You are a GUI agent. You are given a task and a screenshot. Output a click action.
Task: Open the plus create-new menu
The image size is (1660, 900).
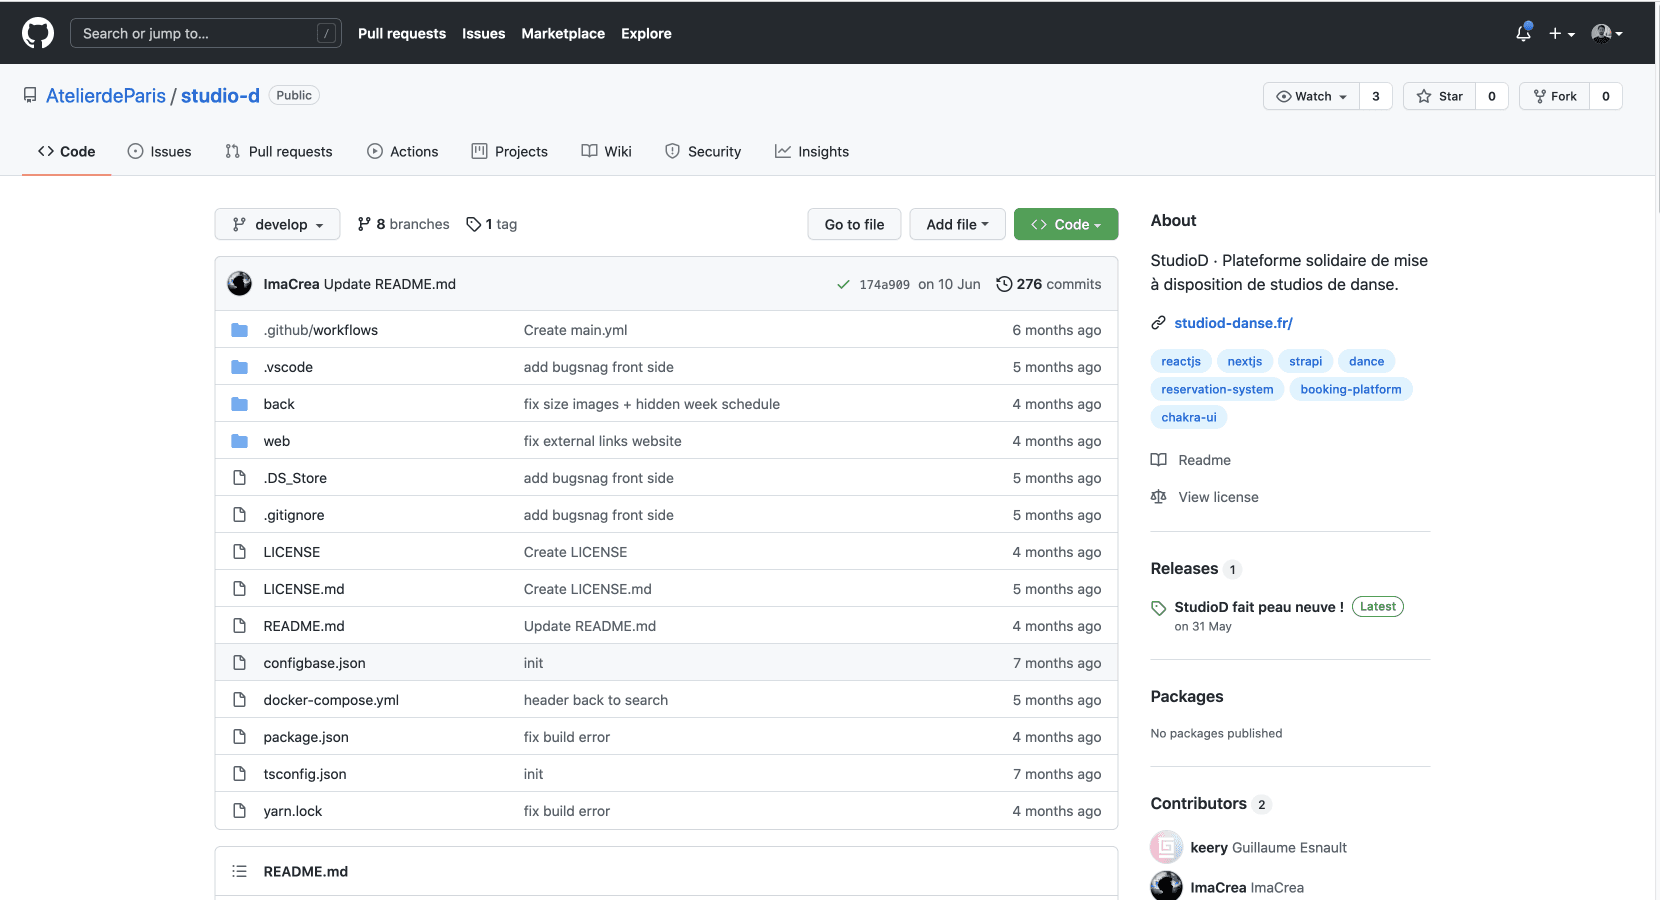coord(1561,33)
